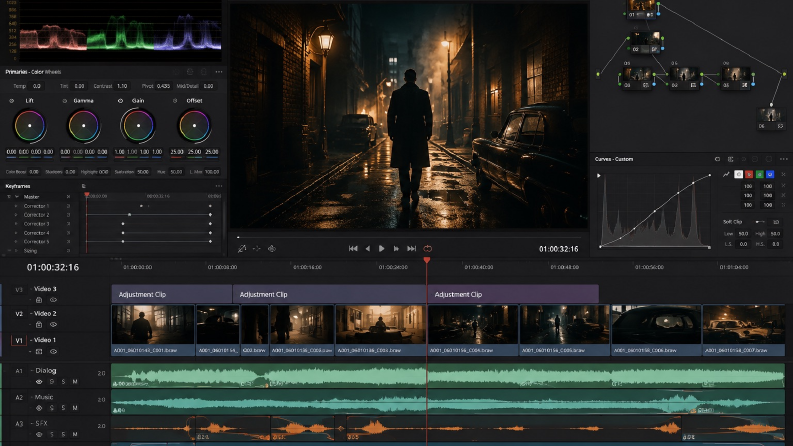This screenshot has width=793, height=446.
Task: Mute the Dialog audio track
Action: tap(75, 382)
